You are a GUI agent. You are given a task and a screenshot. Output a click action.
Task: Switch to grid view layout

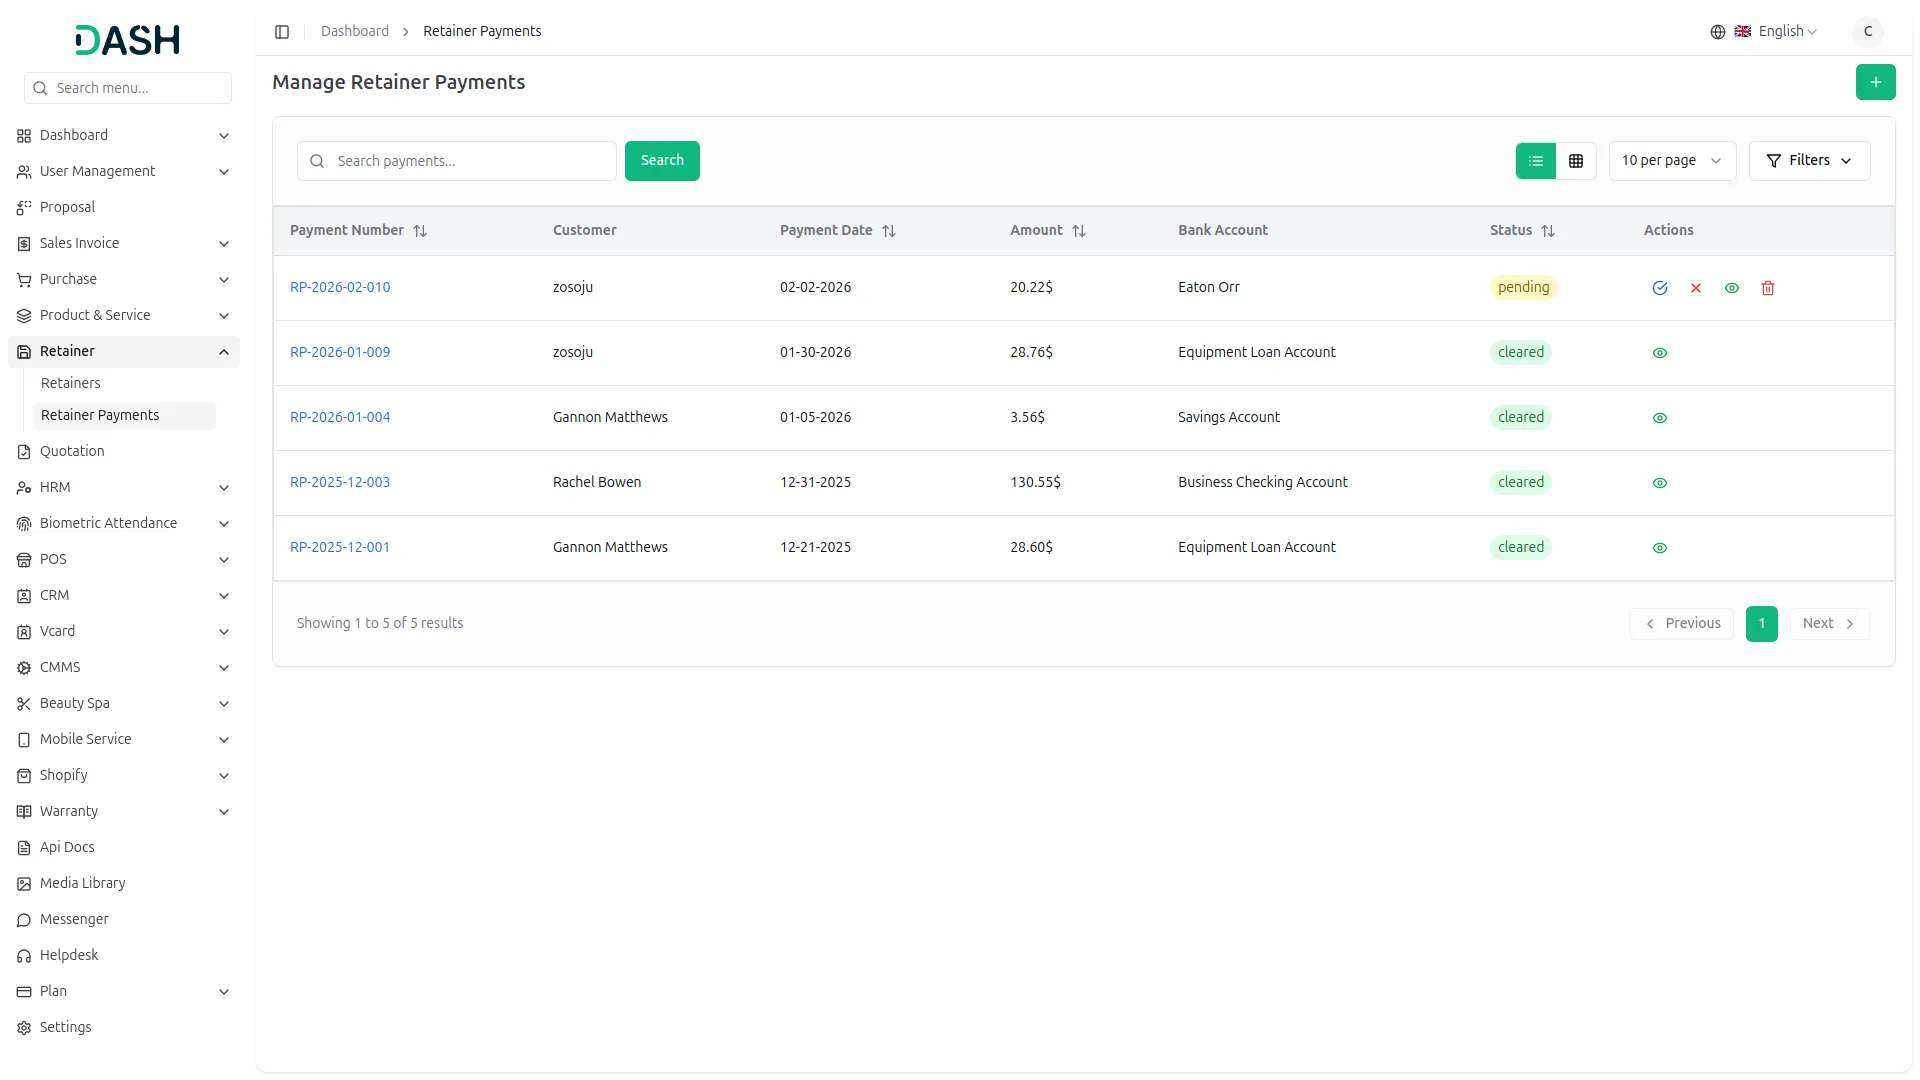pos(1575,161)
